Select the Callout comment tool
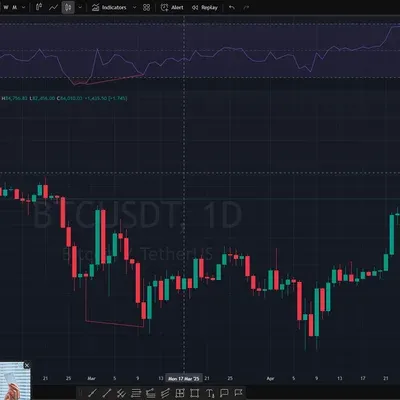The height and width of the screenshot is (400, 400). 224,393
